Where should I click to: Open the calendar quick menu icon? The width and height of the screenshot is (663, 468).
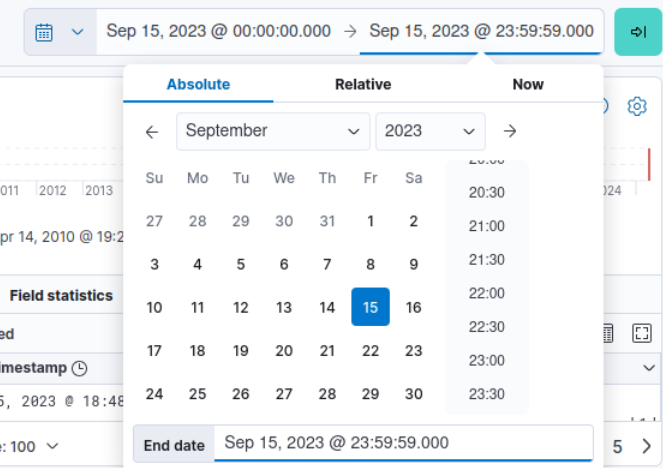[x=58, y=32]
